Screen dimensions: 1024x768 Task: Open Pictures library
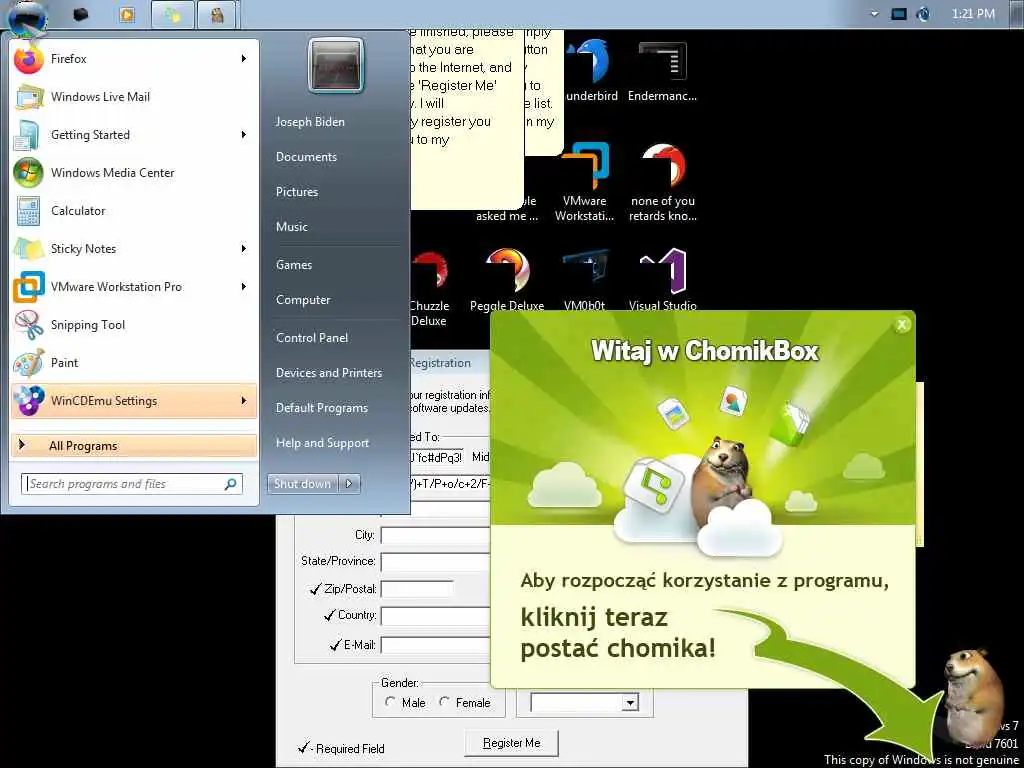click(296, 192)
